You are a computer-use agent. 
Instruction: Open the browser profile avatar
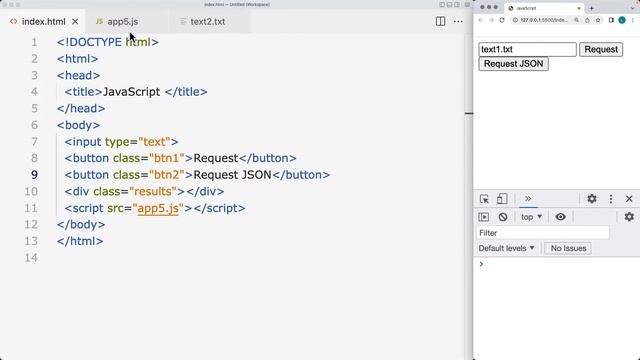pyautogui.click(x=622, y=20)
